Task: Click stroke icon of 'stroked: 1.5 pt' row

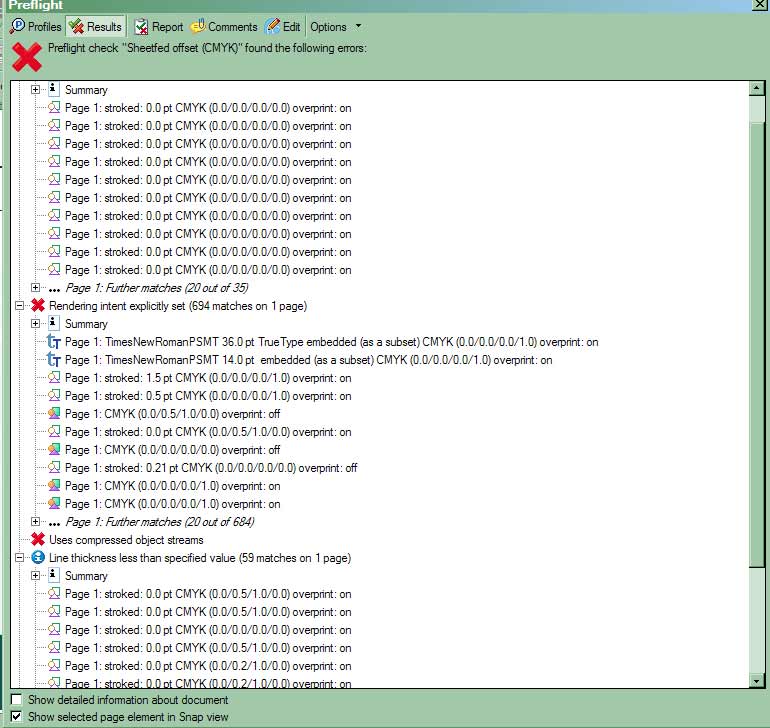Action: pos(54,377)
